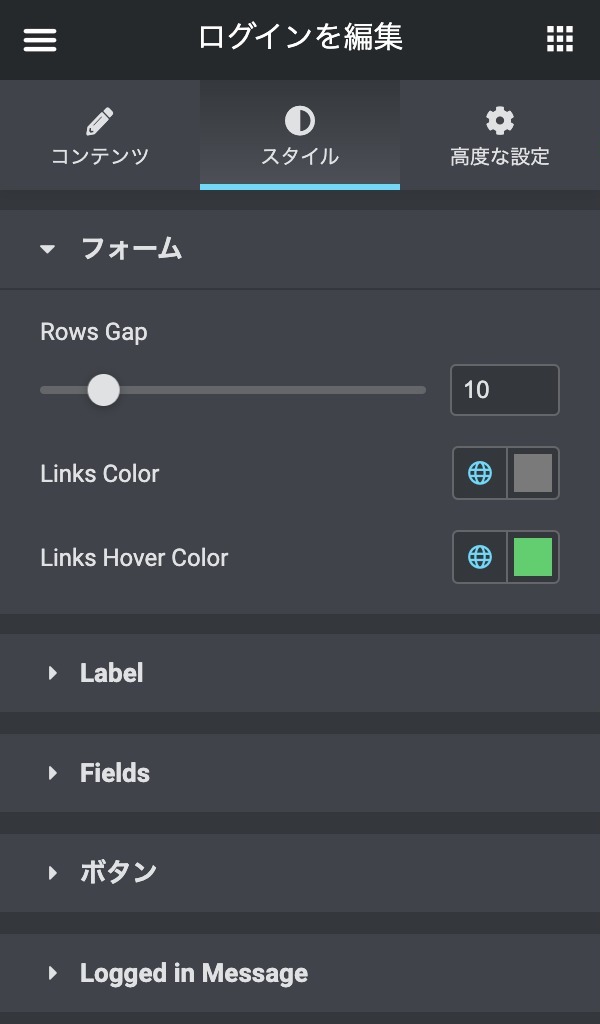Click the Rows Gap slider handle
Viewport: 600px width, 1024px height.
pos(103,390)
